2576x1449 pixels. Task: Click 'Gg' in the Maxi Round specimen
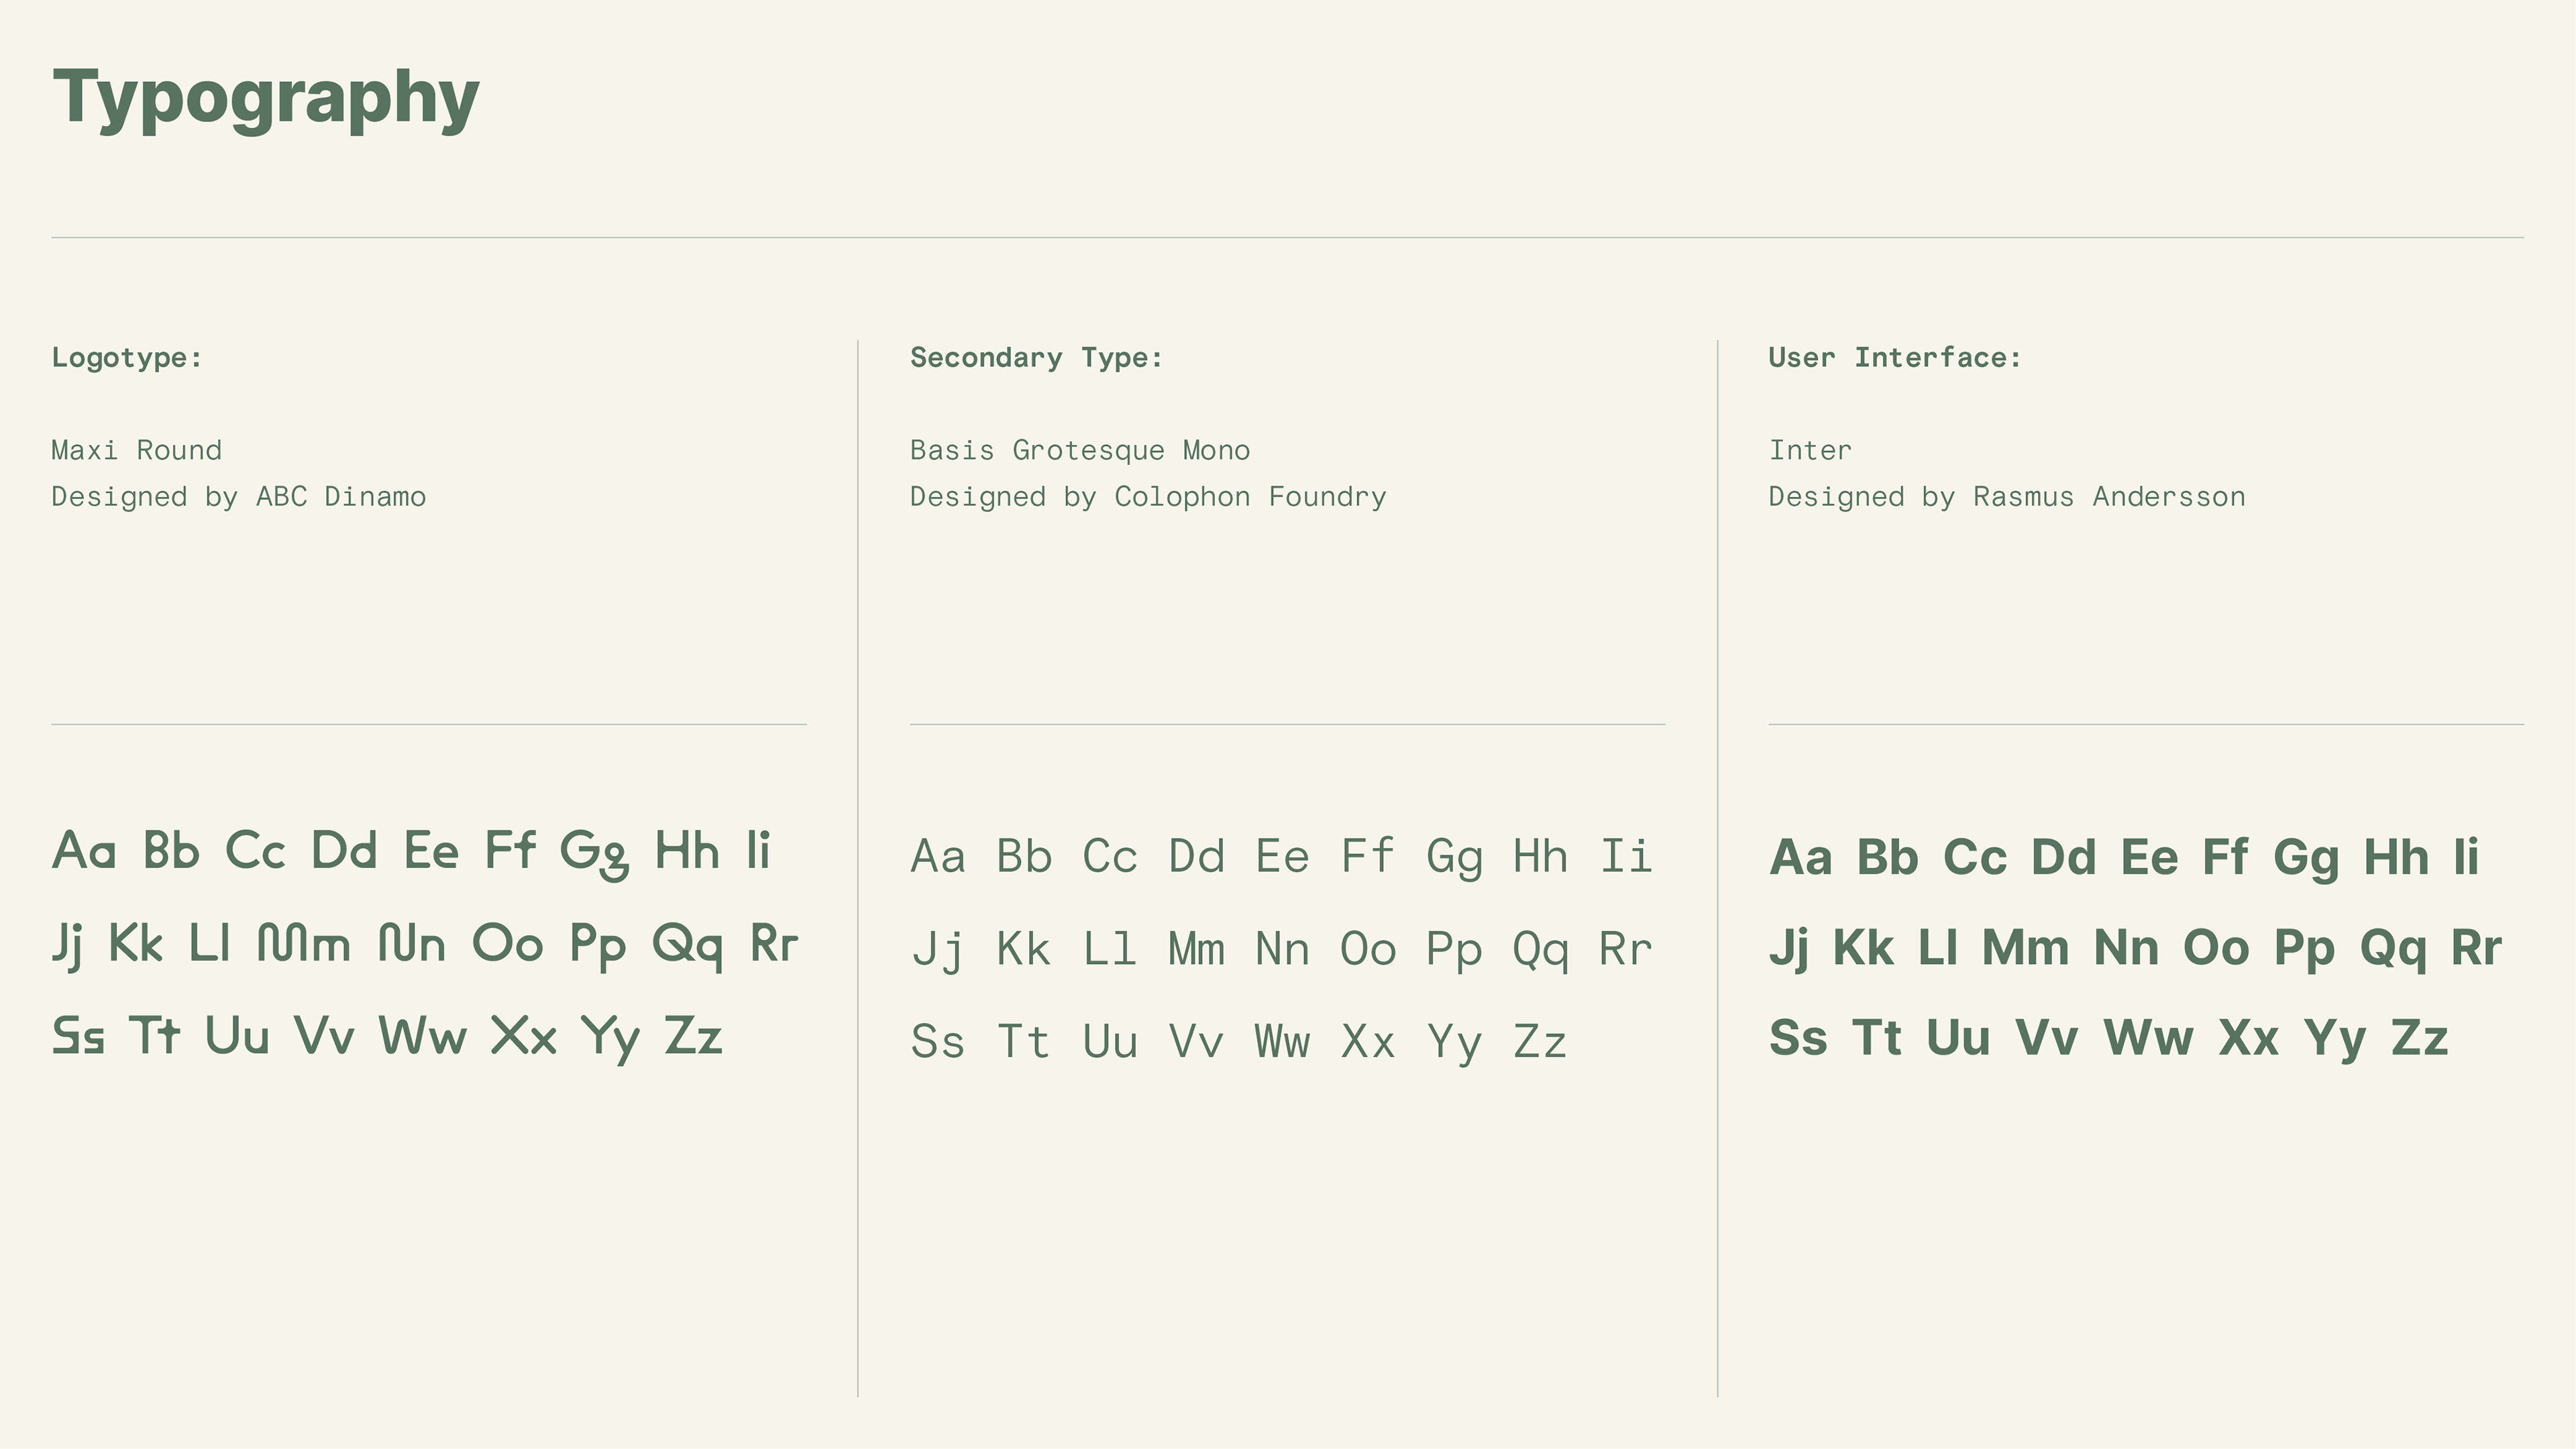(x=594, y=855)
